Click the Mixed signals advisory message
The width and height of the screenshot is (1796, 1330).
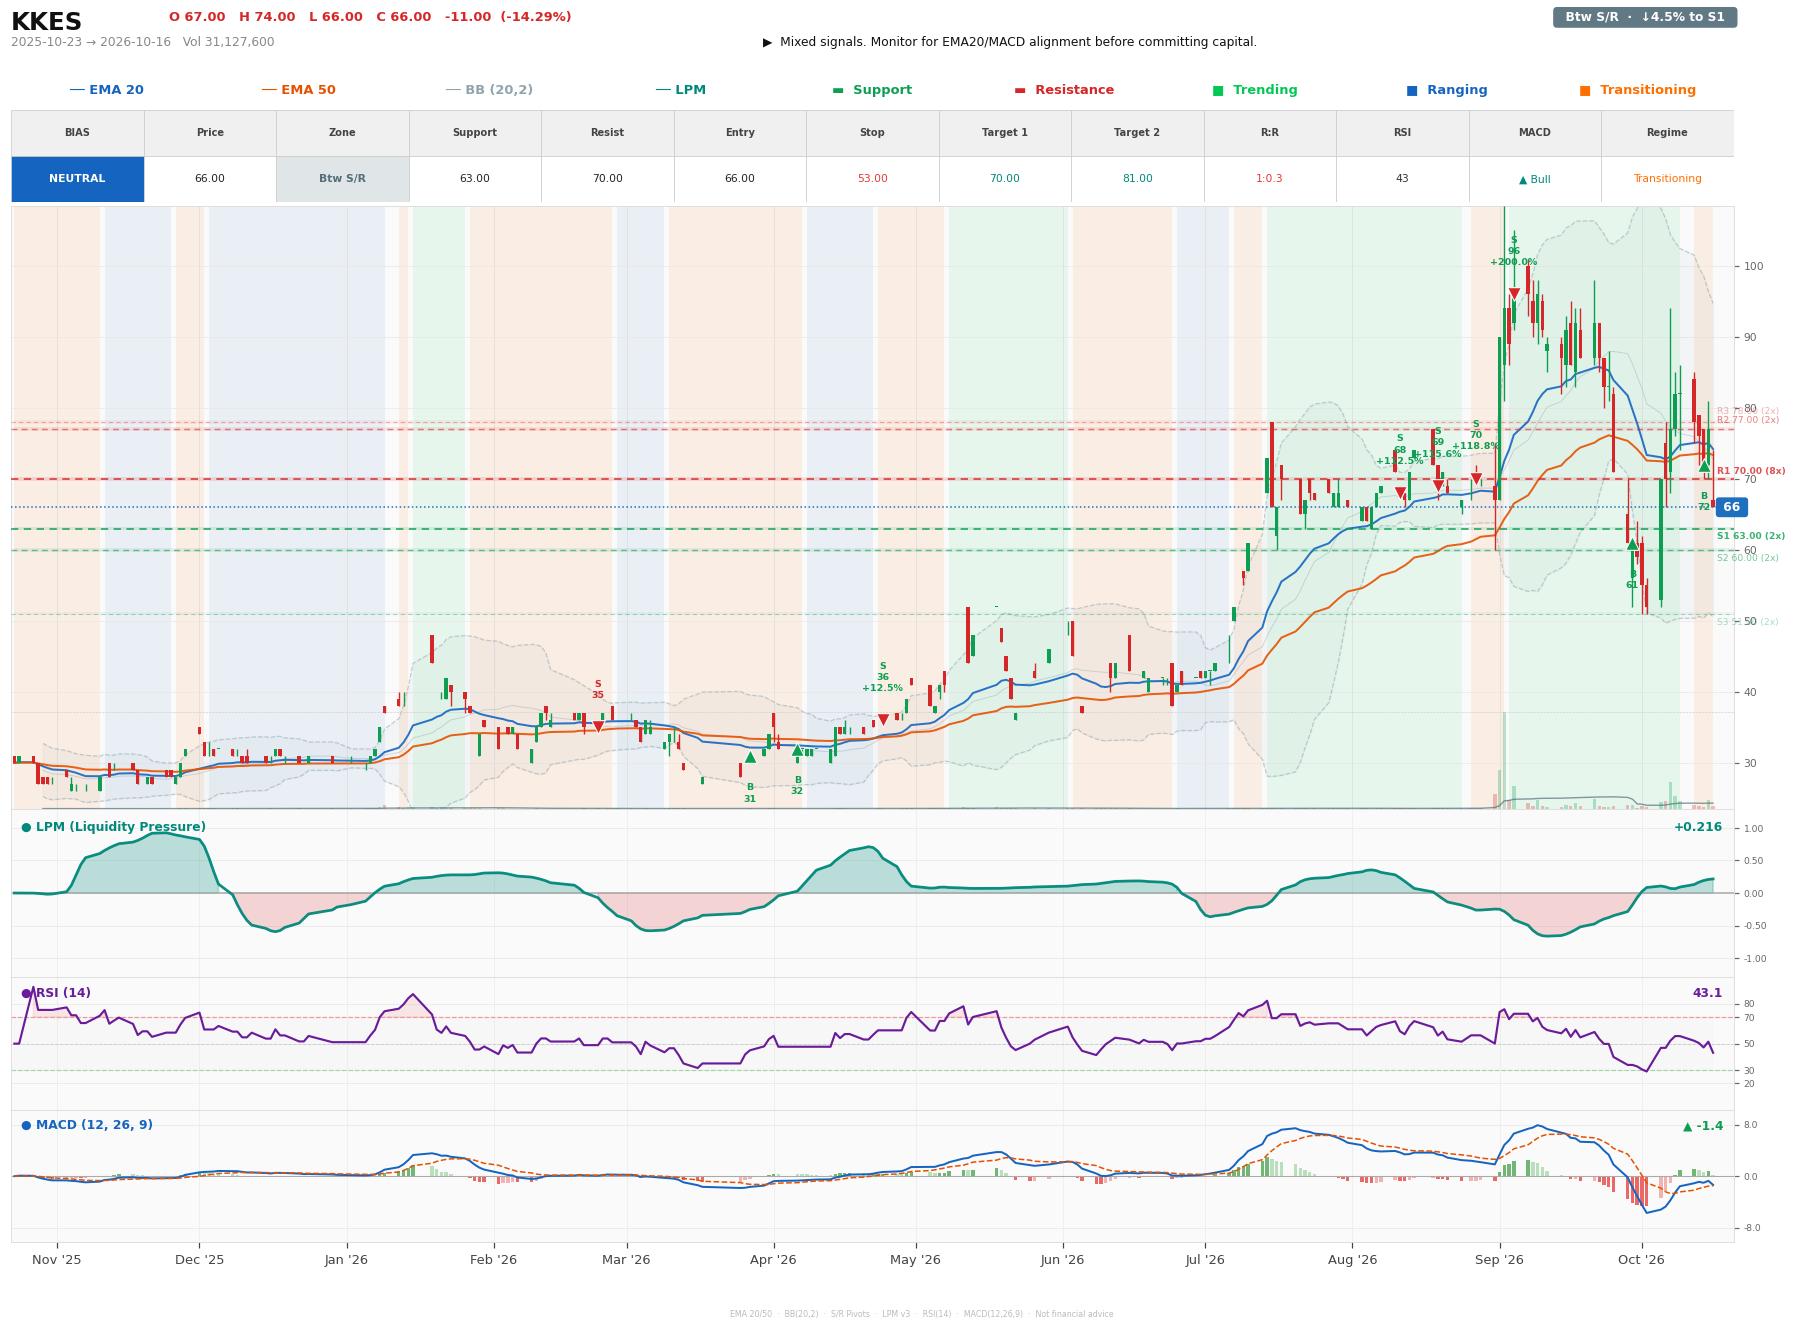pos(1010,42)
